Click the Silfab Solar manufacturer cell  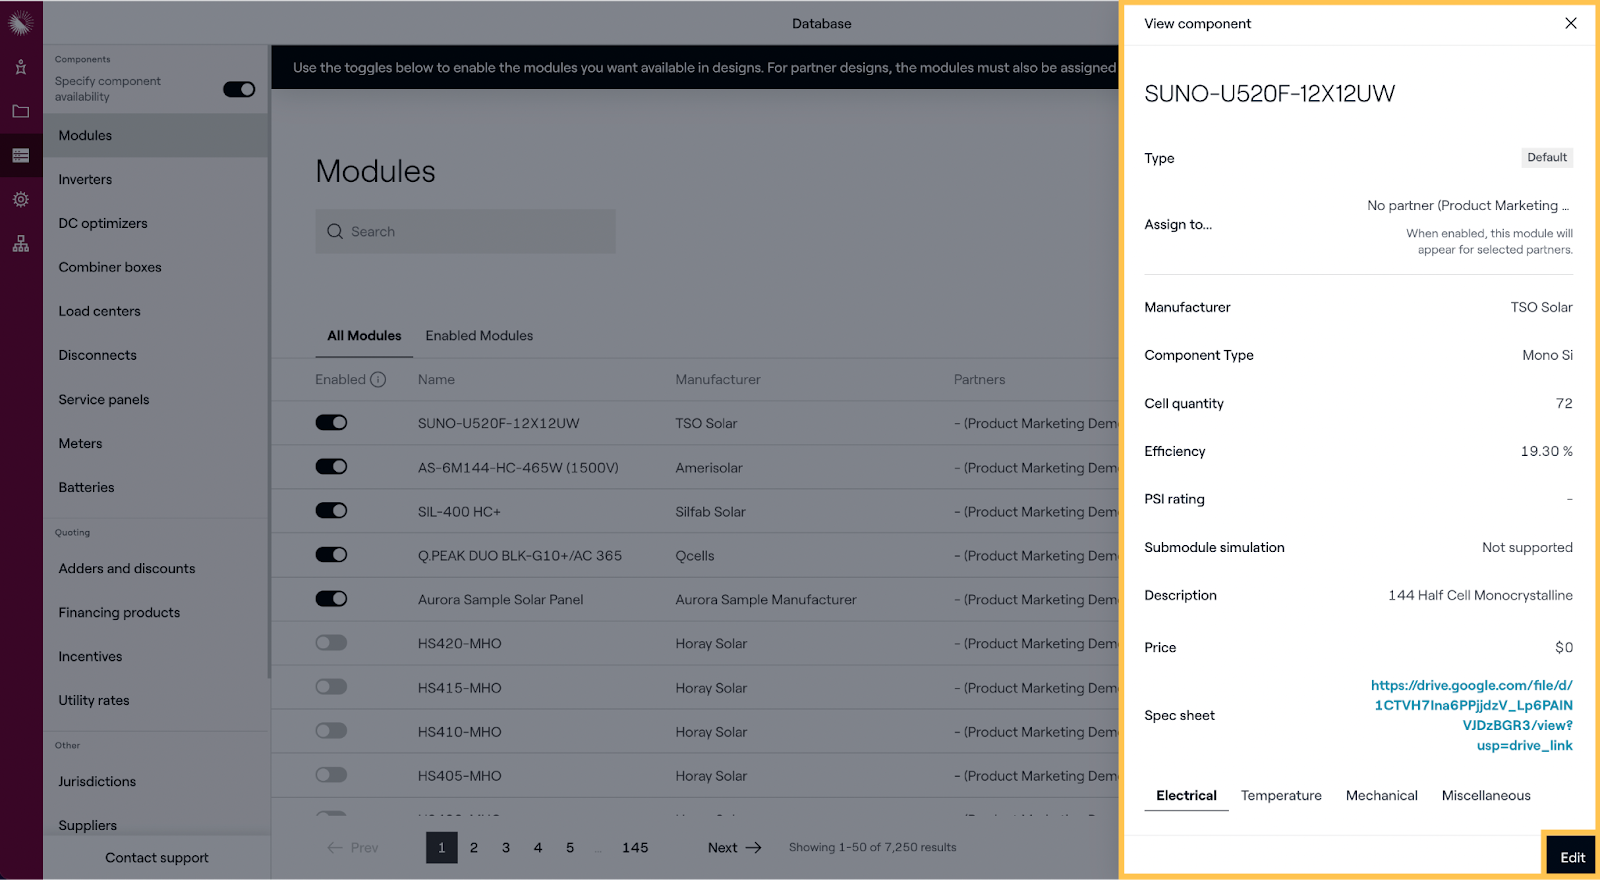click(x=710, y=511)
